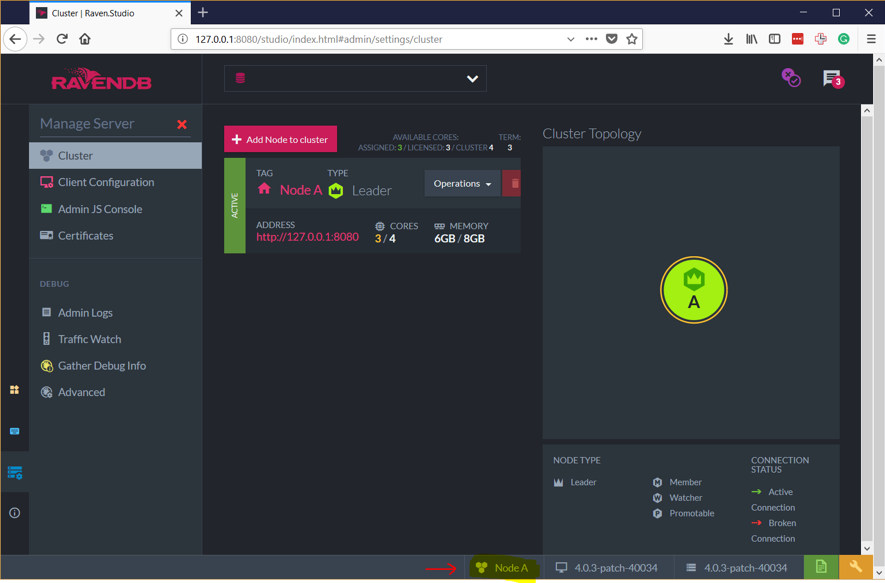
Task: Open the notifications icon with badge 3
Action: click(833, 79)
